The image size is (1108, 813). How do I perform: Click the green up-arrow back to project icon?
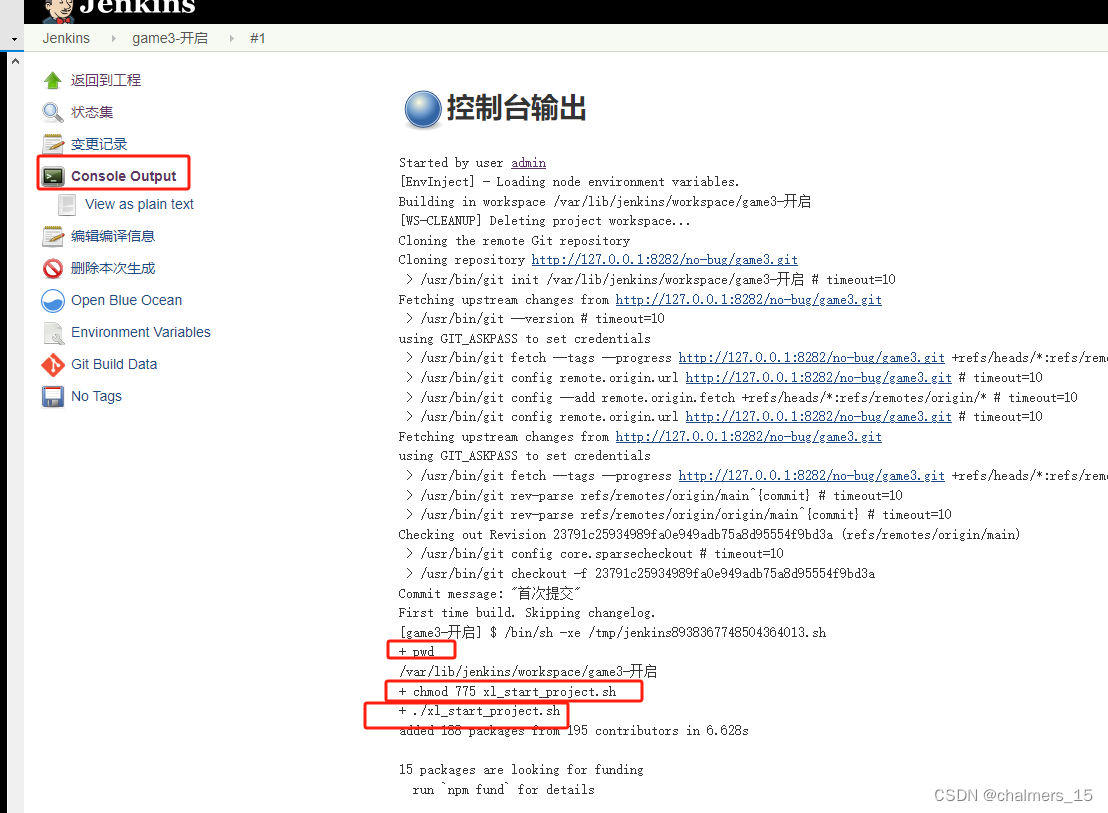click(52, 81)
